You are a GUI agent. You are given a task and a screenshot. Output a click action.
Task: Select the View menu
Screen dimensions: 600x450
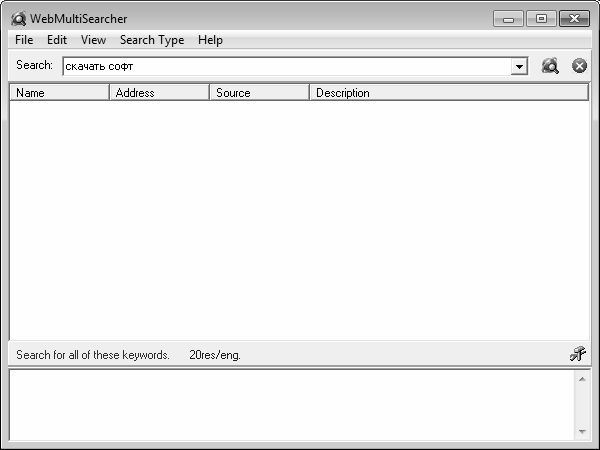pos(93,40)
